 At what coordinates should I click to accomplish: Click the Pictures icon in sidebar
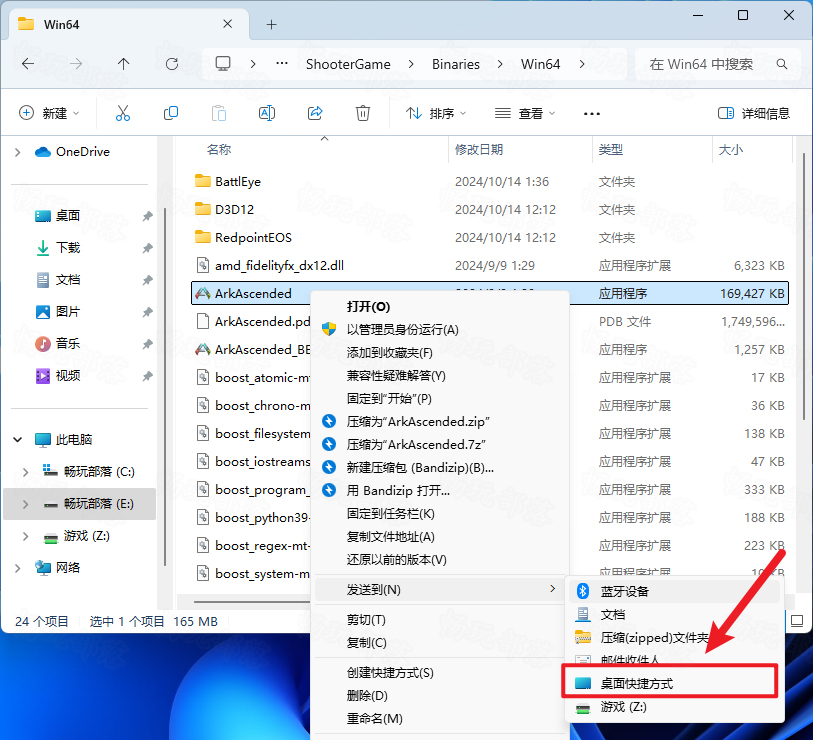point(43,312)
